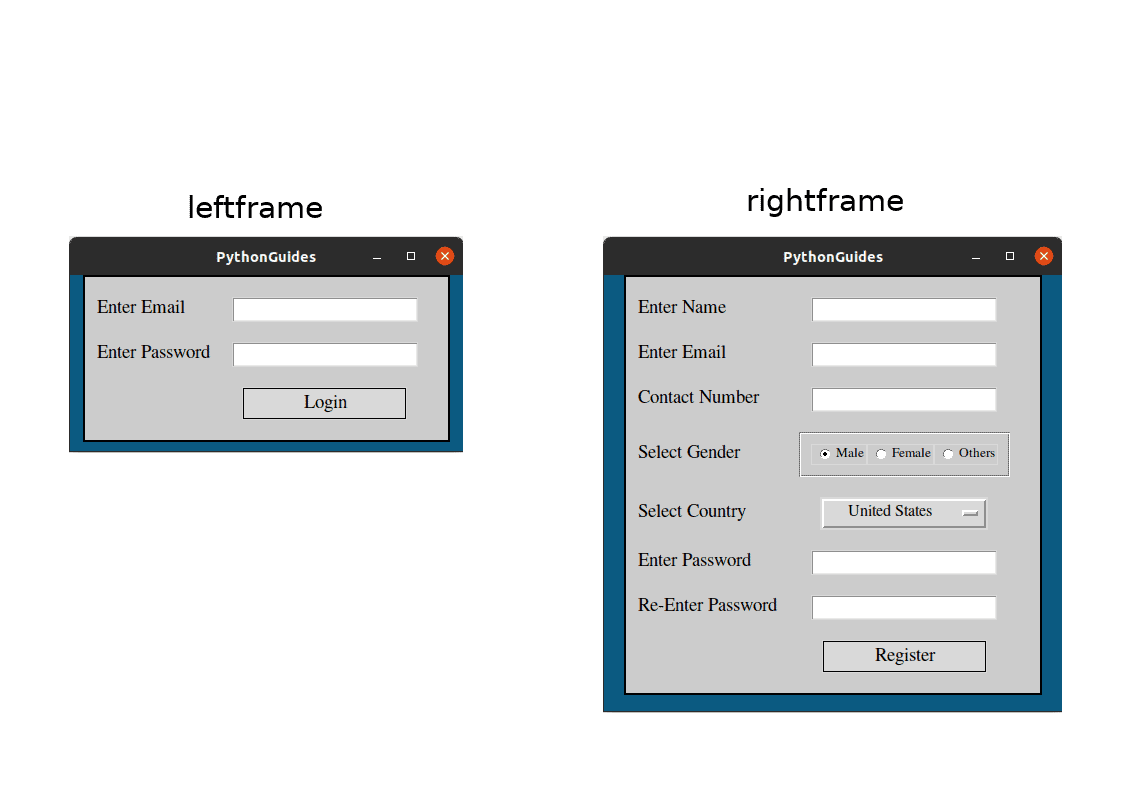Select the Female gender radio button
This screenshot has width=1123, height=794.
pyautogui.click(x=880, y=453)
